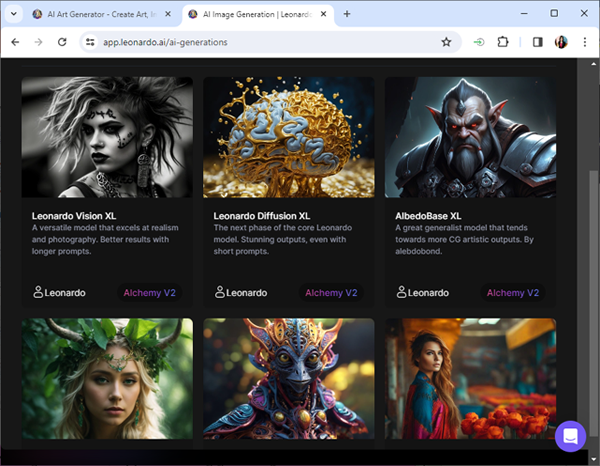600x466 pixels.
Task: Close the AI Art Generator tab
Action: pos(168,14)
